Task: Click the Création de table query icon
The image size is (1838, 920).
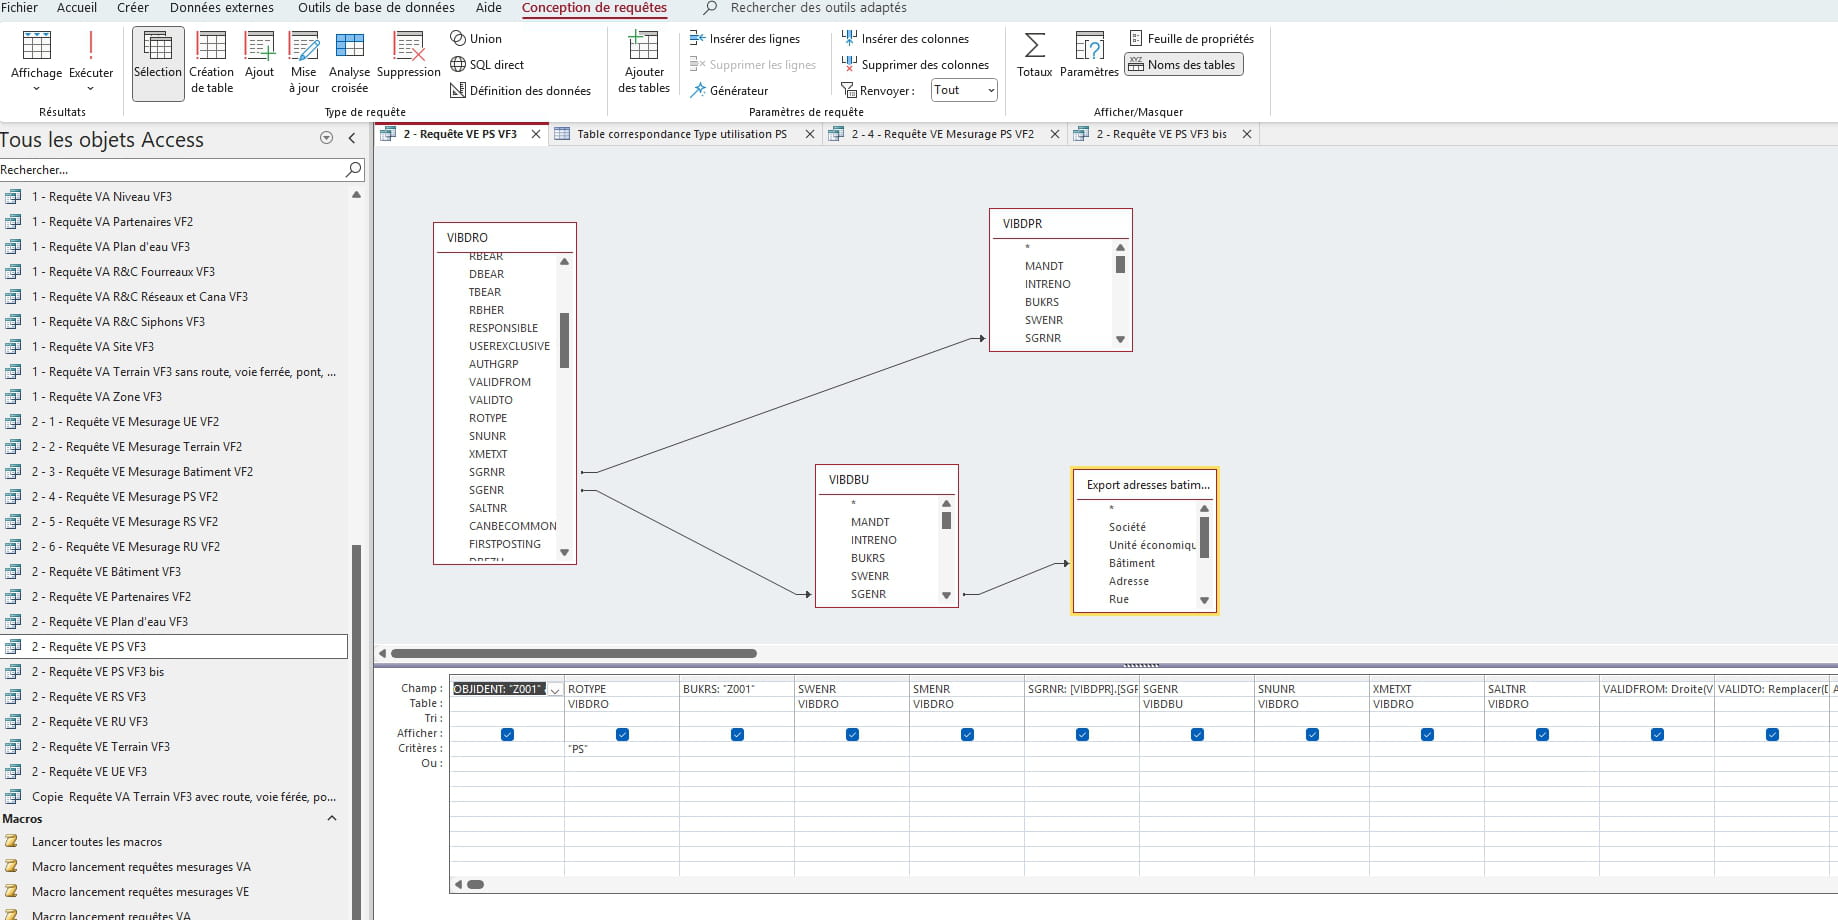Action: pos(211,62)
